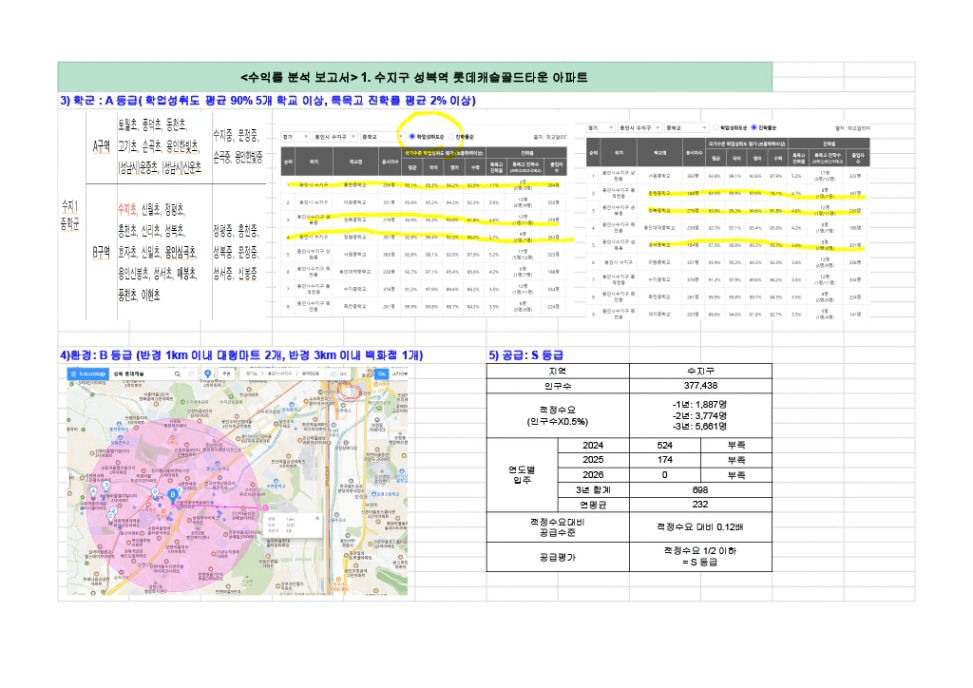The width and height of the screenshot is (973, 688).
Task: Click the 적정수요 대비 0.12배 cell
Action: coord(701,527)
